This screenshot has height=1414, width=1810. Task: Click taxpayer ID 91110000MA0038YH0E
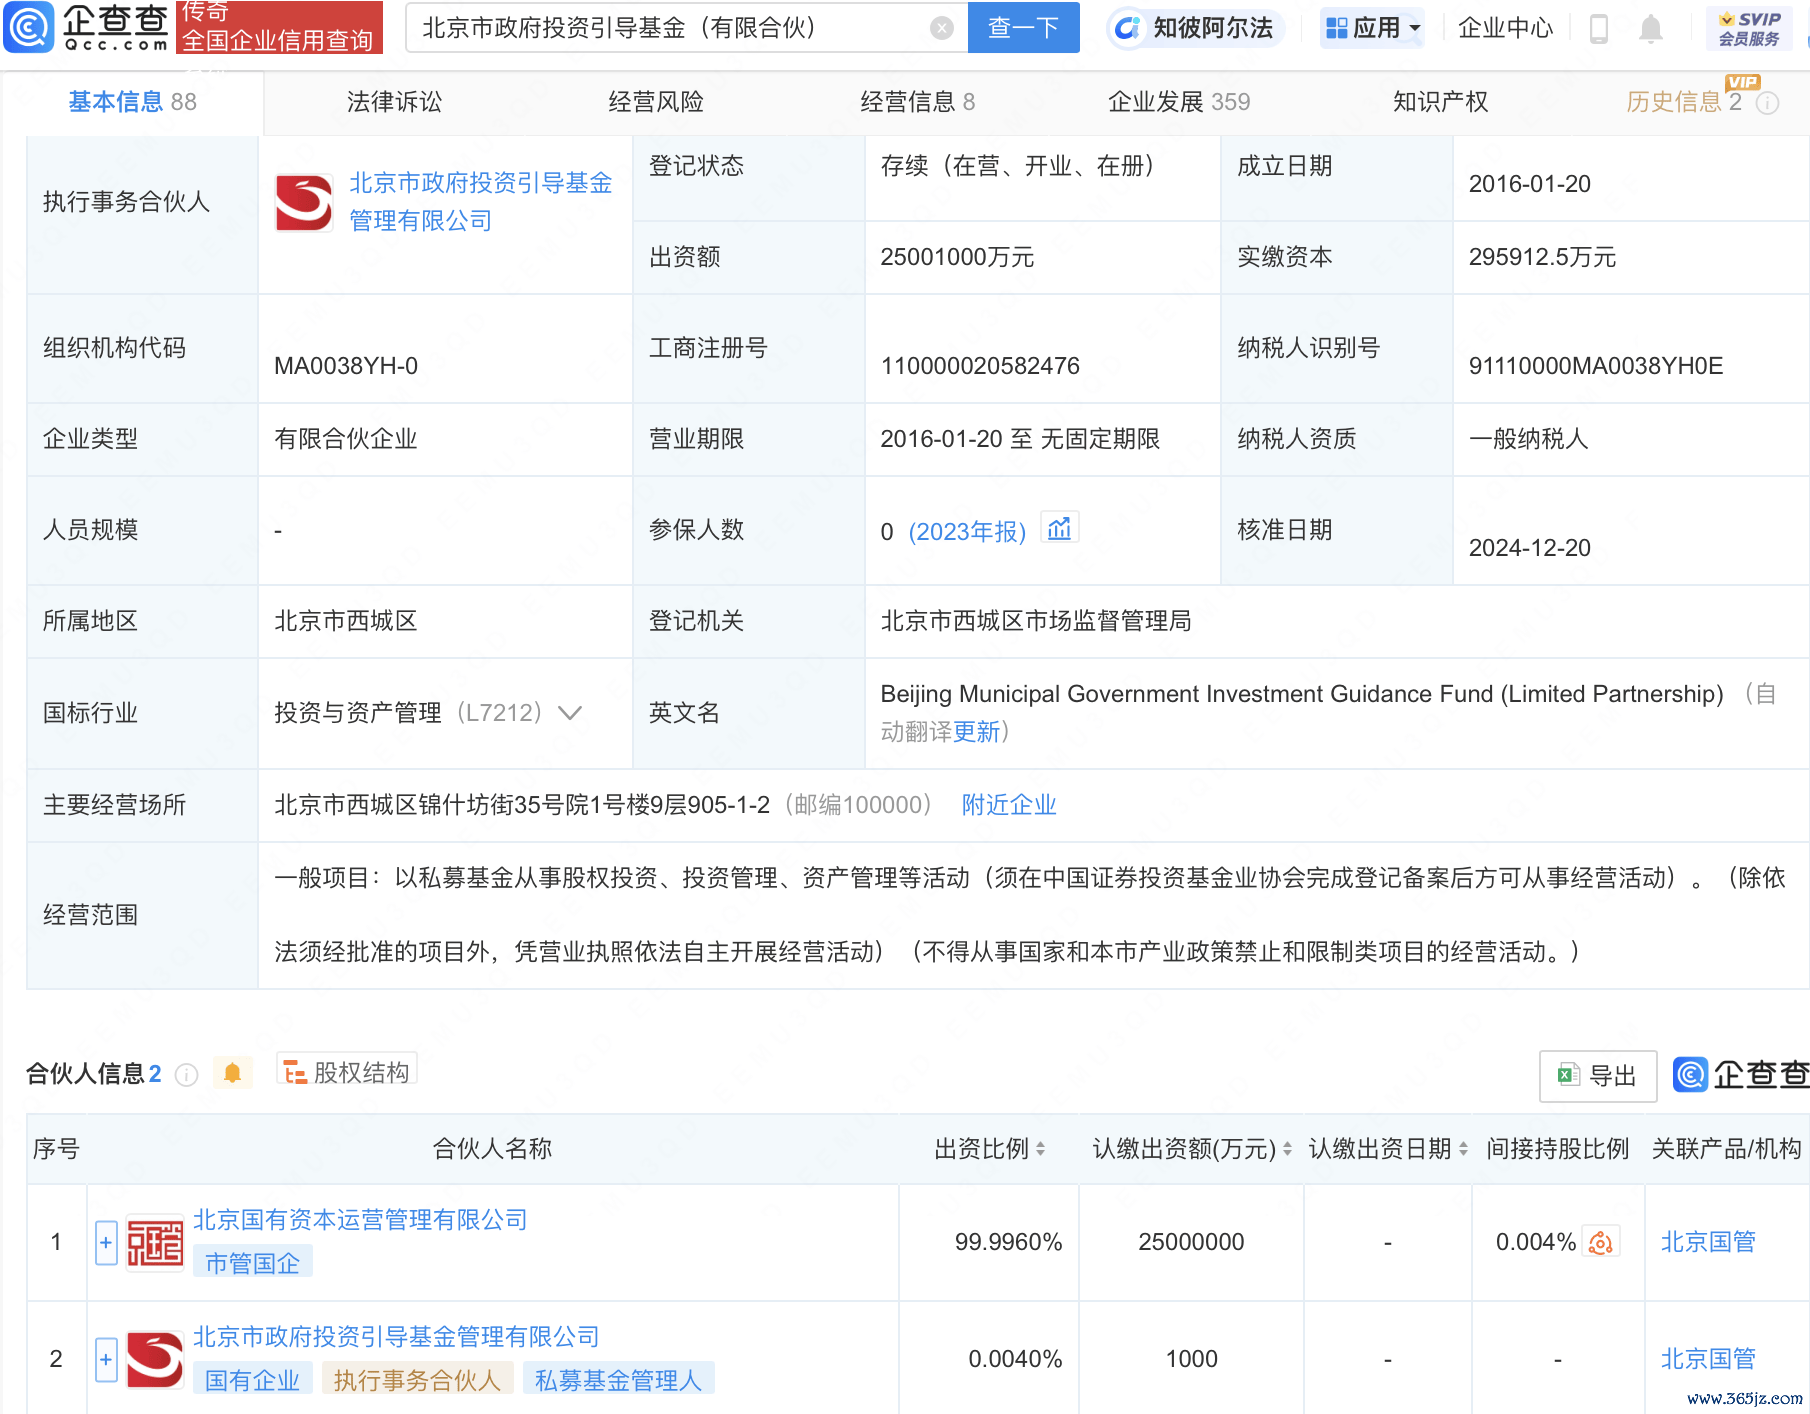[x=1596, y=366]
